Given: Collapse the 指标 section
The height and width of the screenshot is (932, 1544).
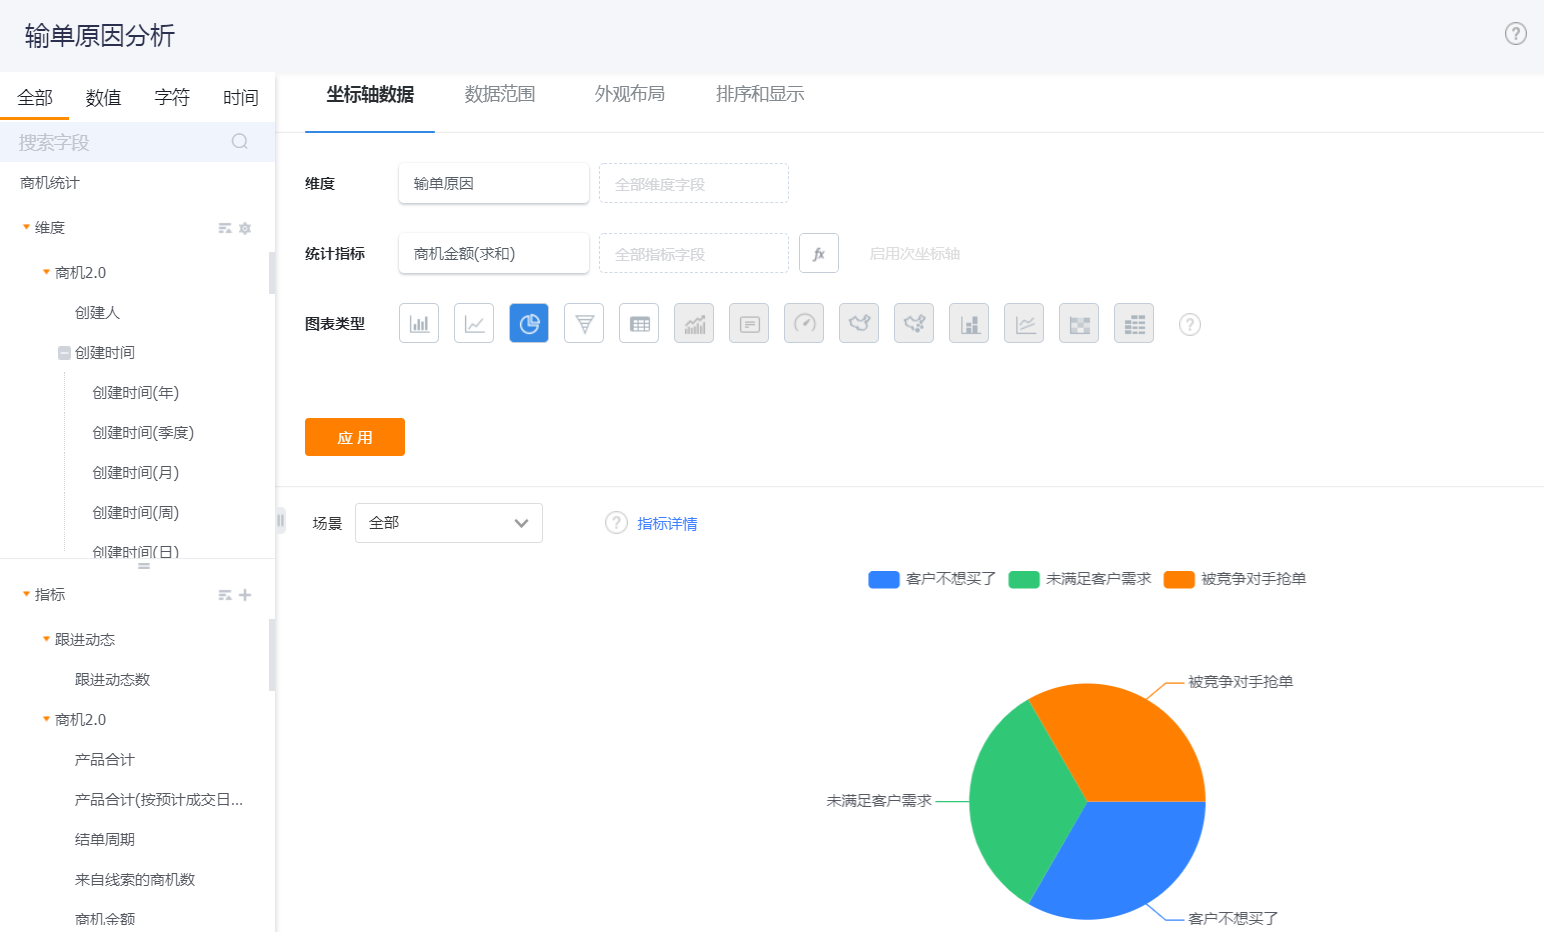Looking at the screenshot, I should (26, 594).
